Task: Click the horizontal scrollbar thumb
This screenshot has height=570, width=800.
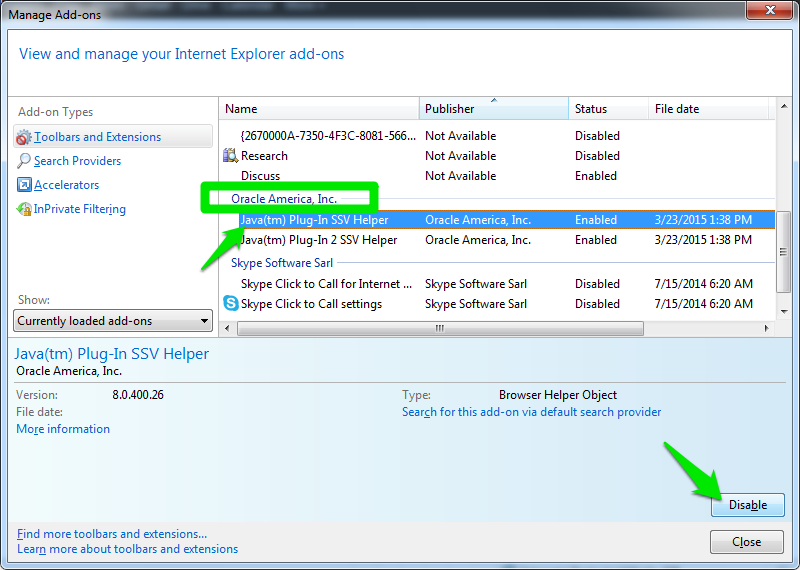Action: (440, 328)
